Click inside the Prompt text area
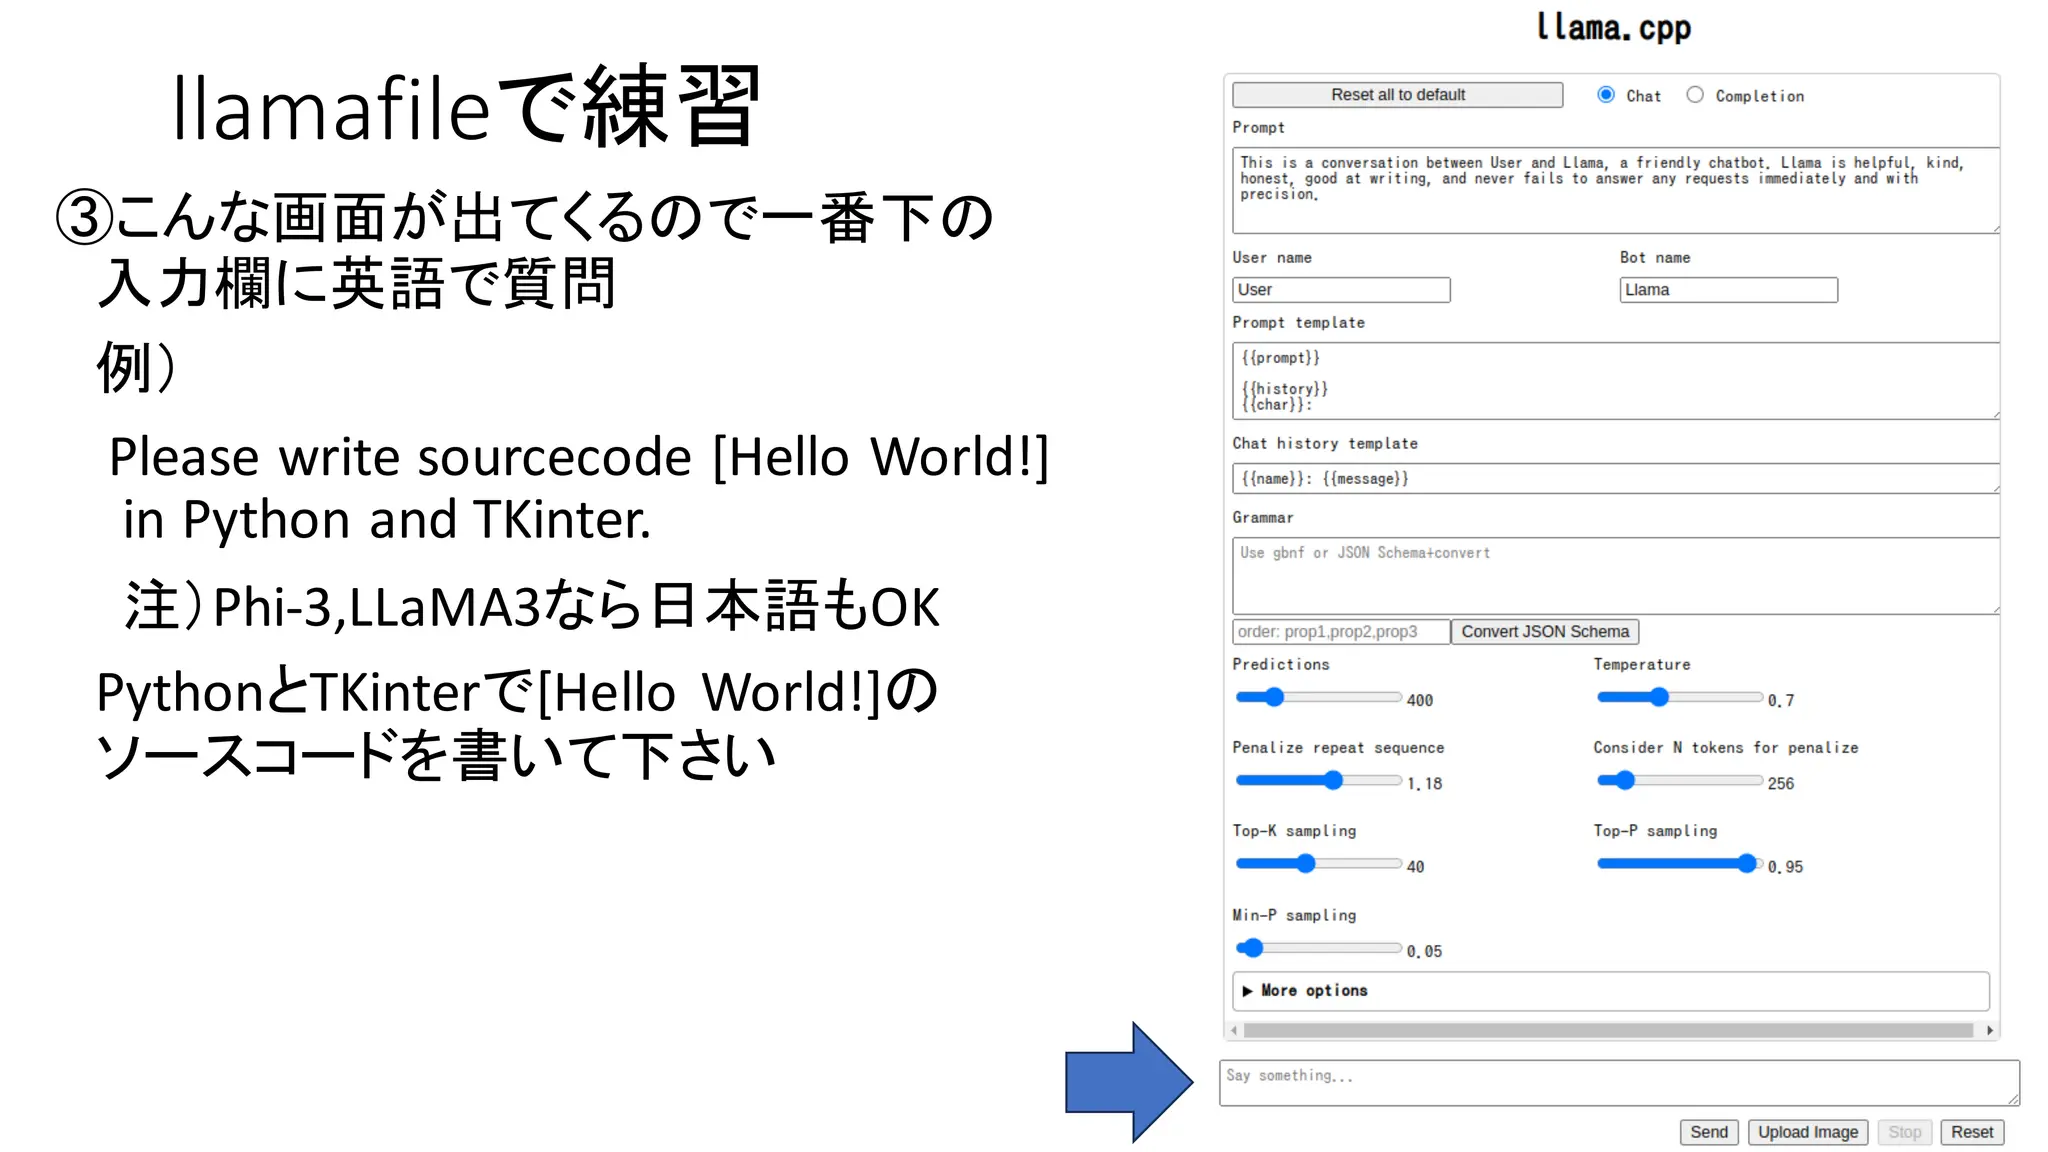2048x1152 pixels. (1616, 190)
